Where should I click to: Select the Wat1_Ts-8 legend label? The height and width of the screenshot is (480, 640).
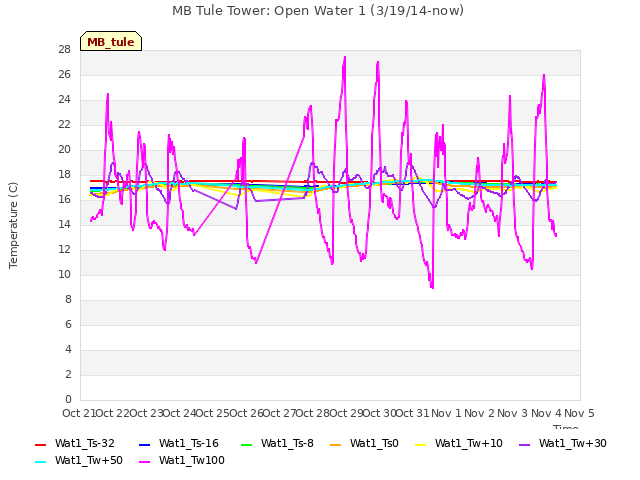(x=287, y=443)
